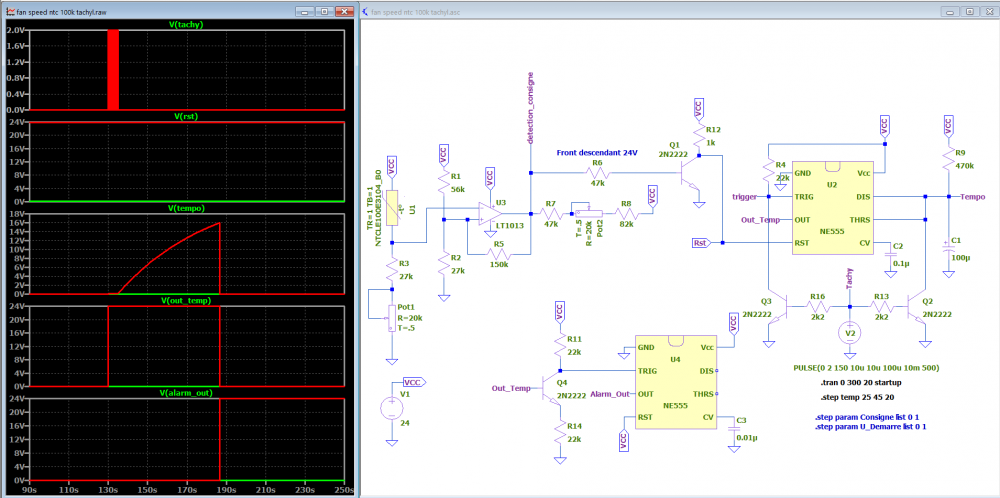Select the Q2 transistor symbol
Screen dimensions: 1000x498
tap(916, 308)
